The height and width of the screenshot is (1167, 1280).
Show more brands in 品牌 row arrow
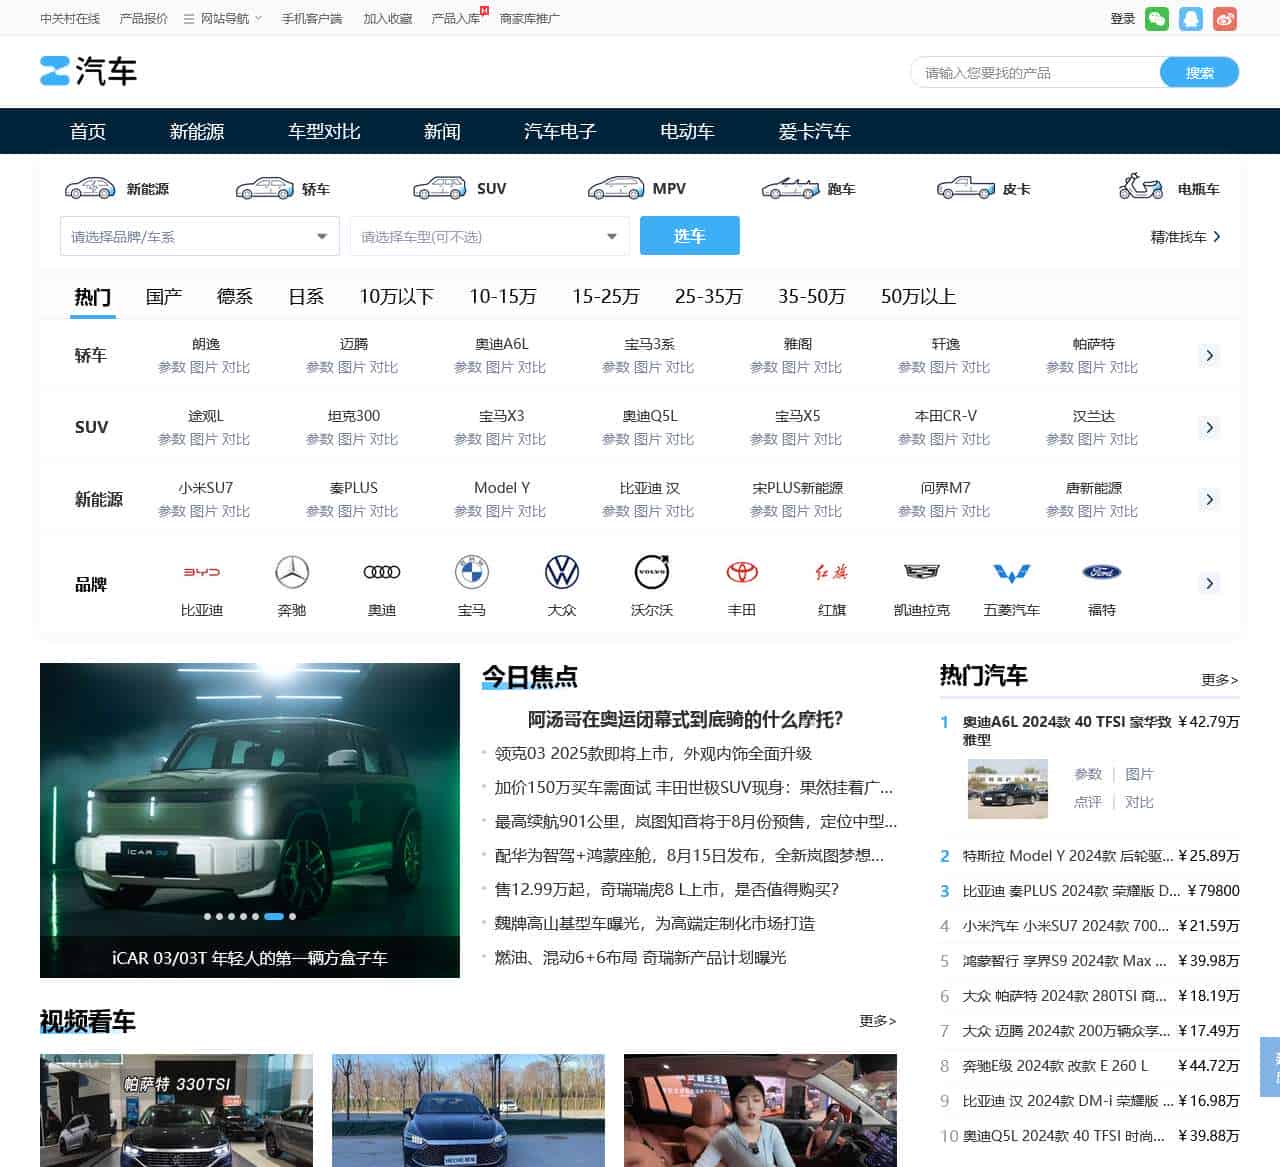click(1209, 583)
